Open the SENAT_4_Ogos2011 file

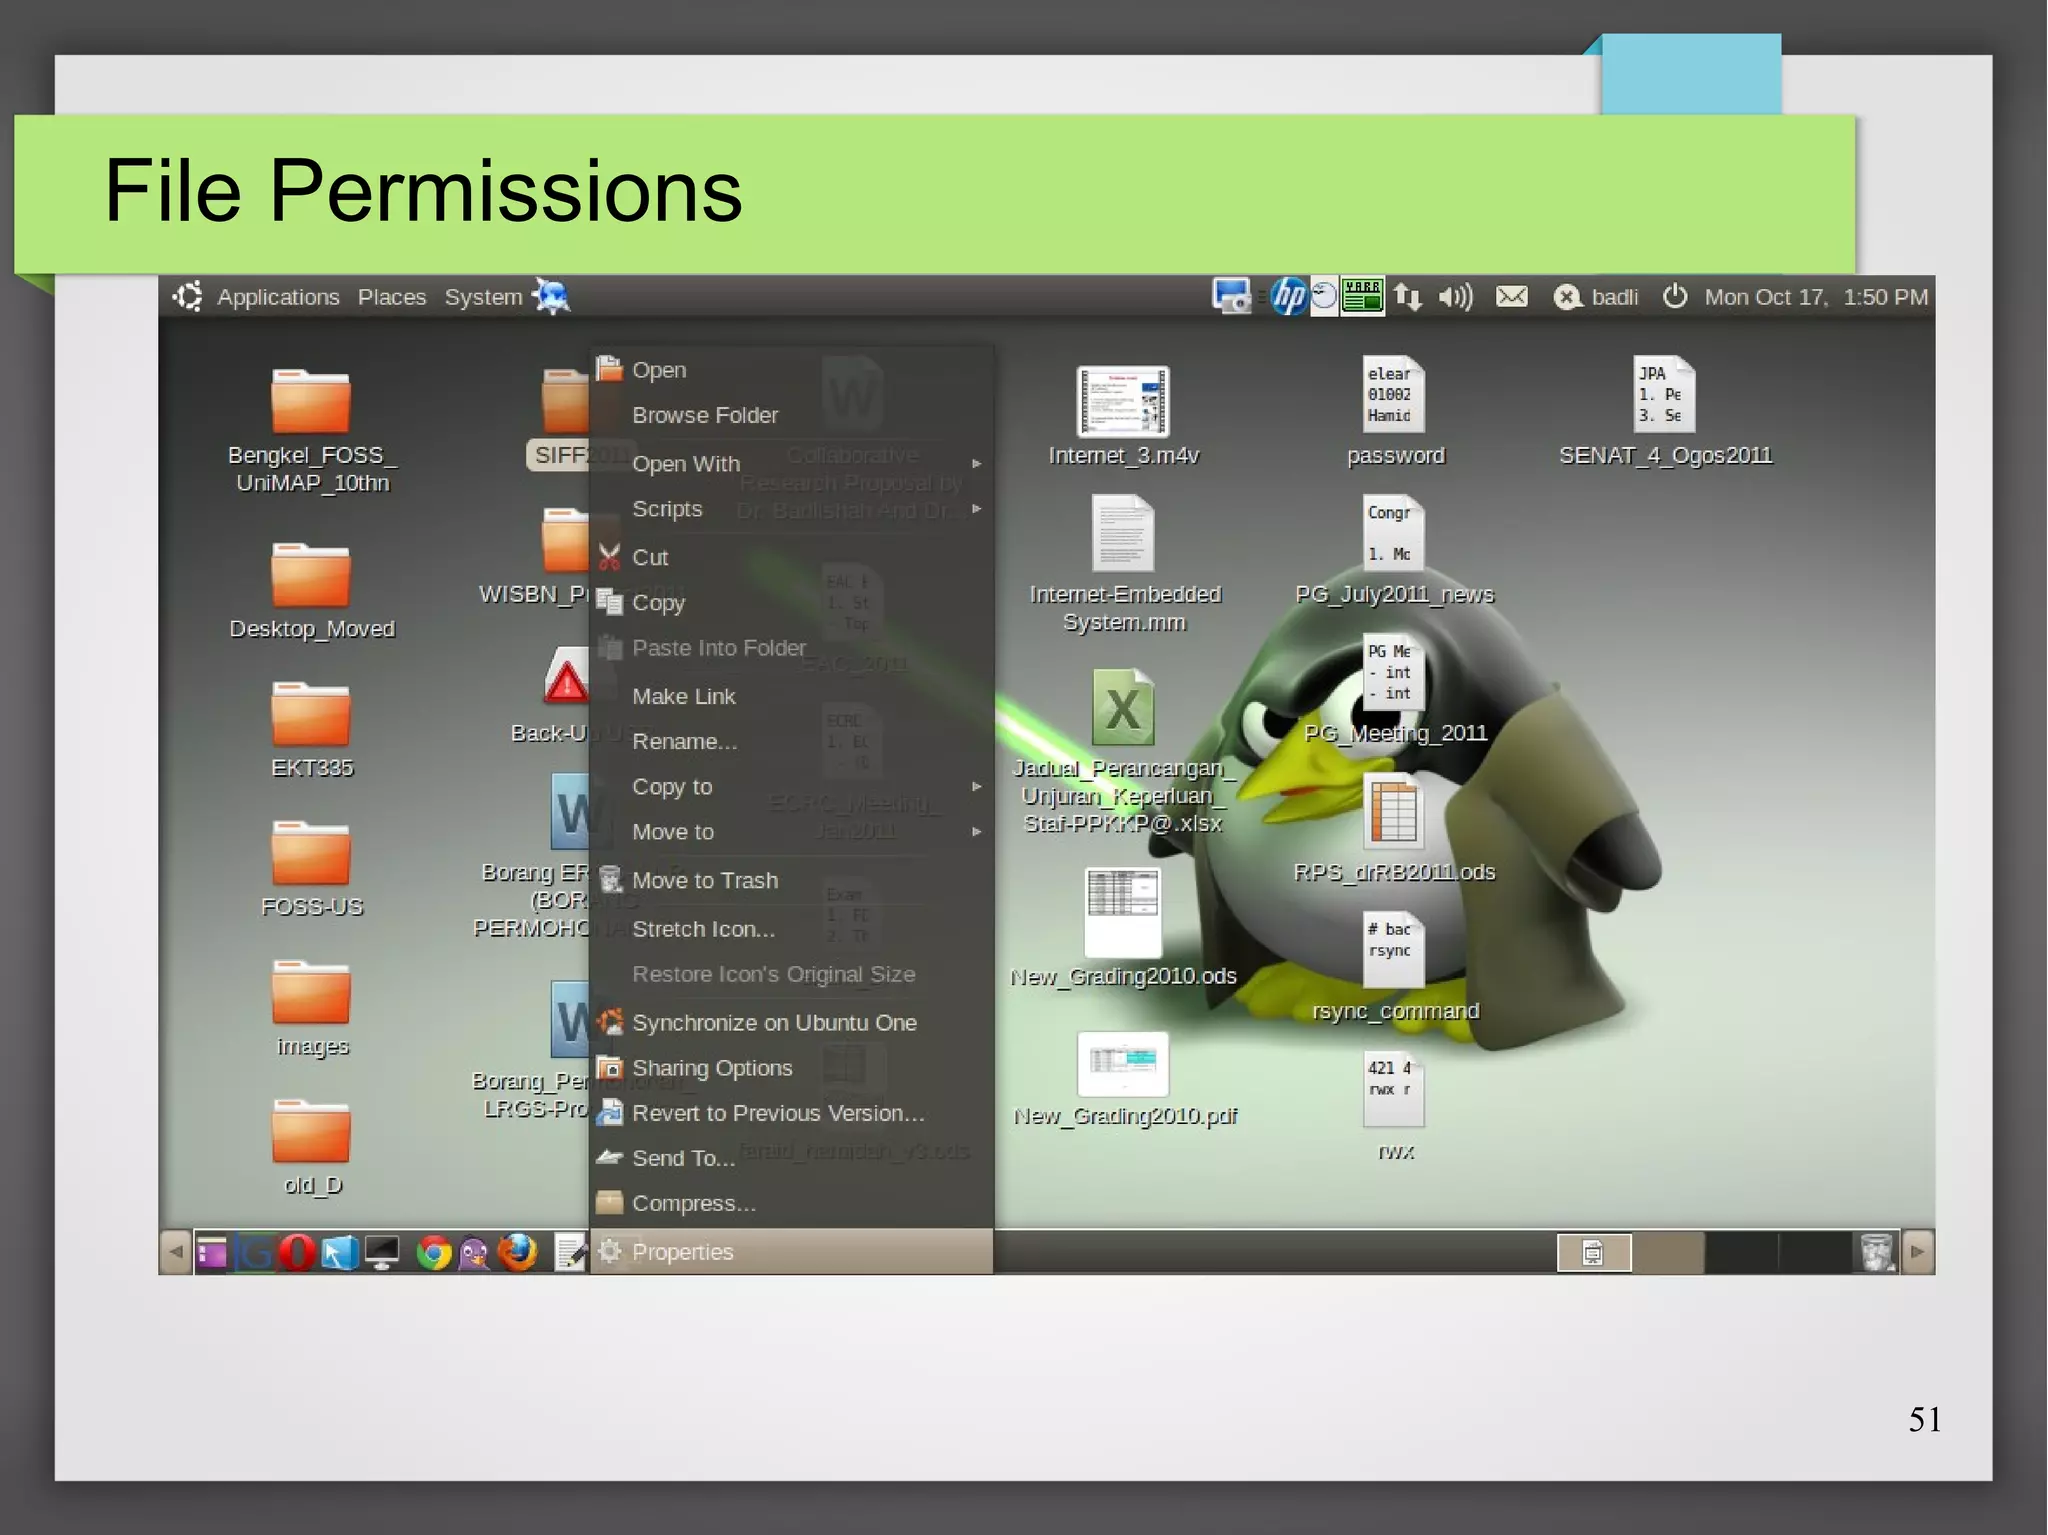tap(1664, 394)
